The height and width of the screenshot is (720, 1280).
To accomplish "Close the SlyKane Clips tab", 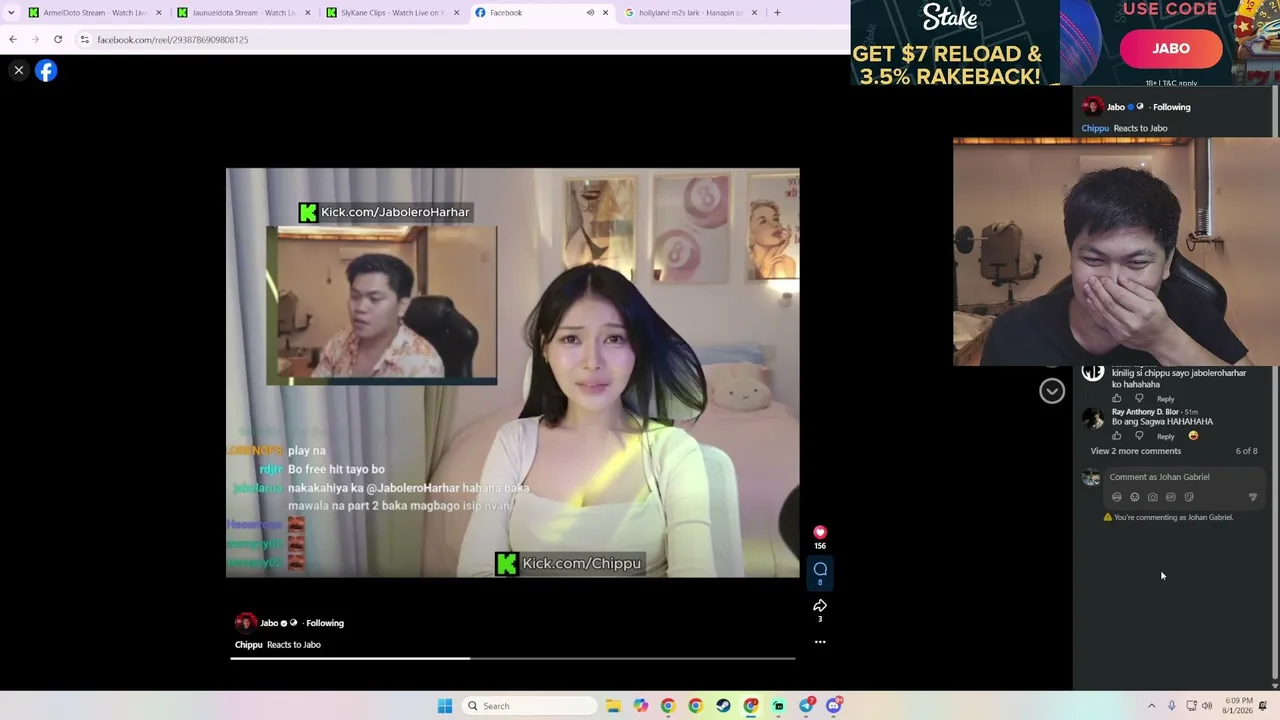I will [457, 13].
